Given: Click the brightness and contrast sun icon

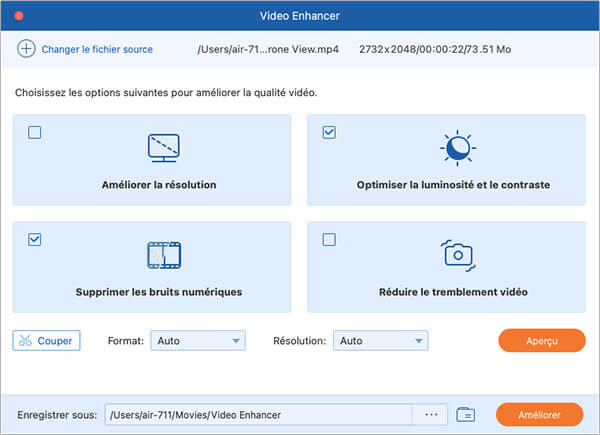Looking at the screenshot, I should 457,147.
